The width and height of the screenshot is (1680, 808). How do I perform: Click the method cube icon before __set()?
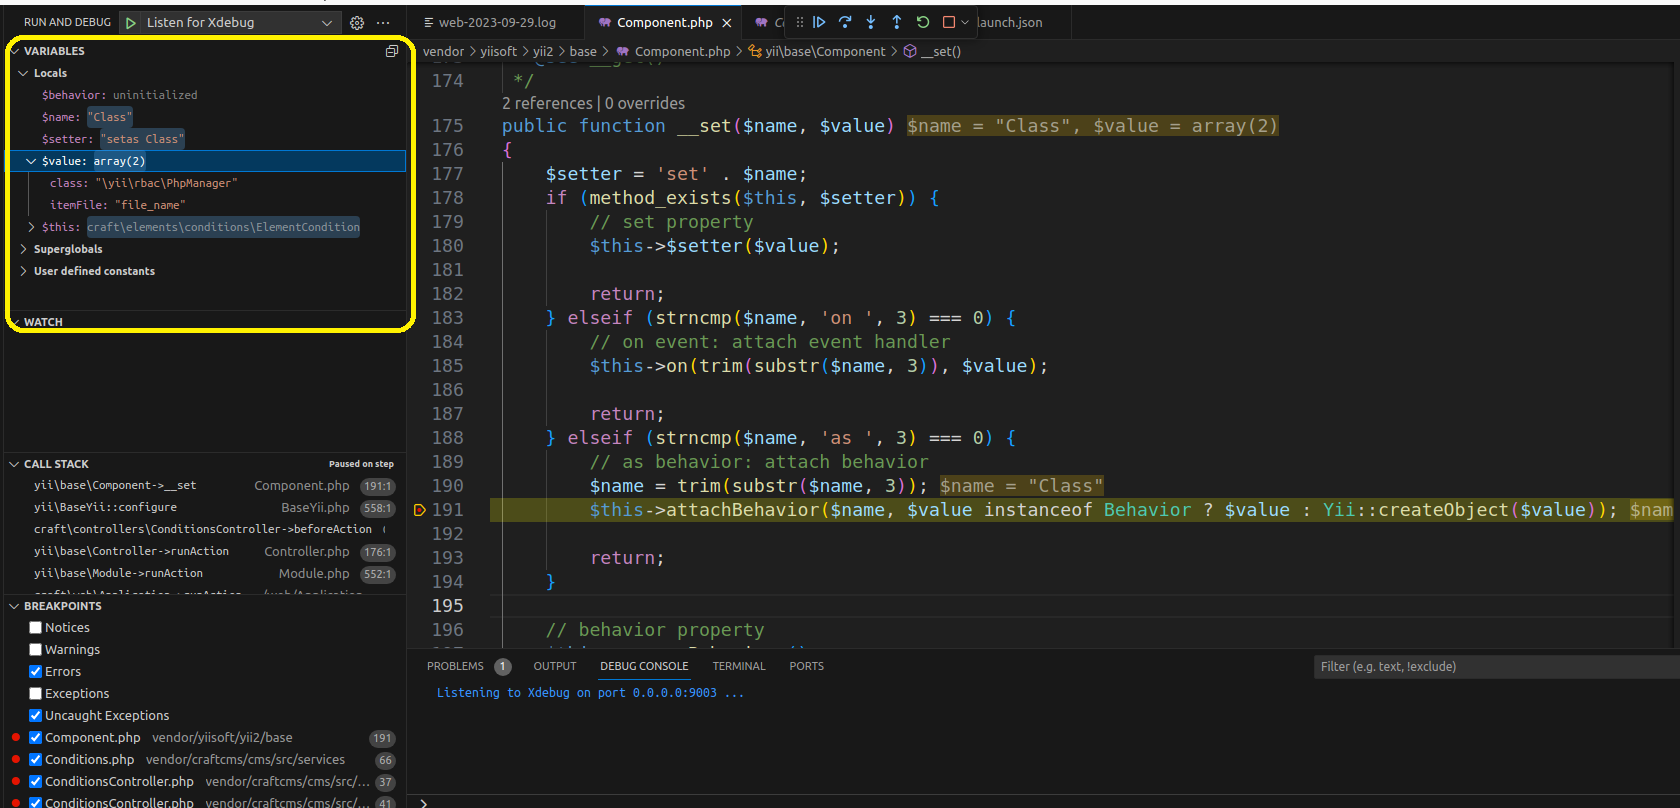pos(910,51)
